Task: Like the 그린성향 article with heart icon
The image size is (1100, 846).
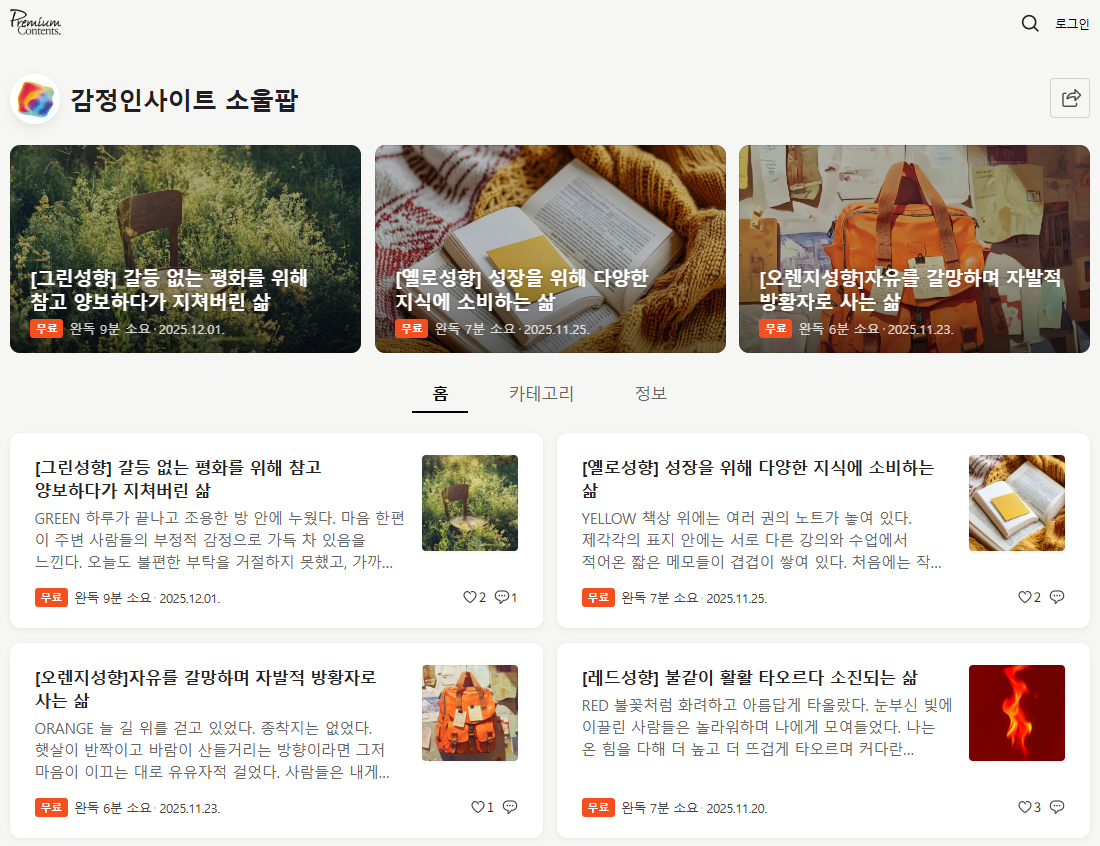Action: tap(470, 597)
